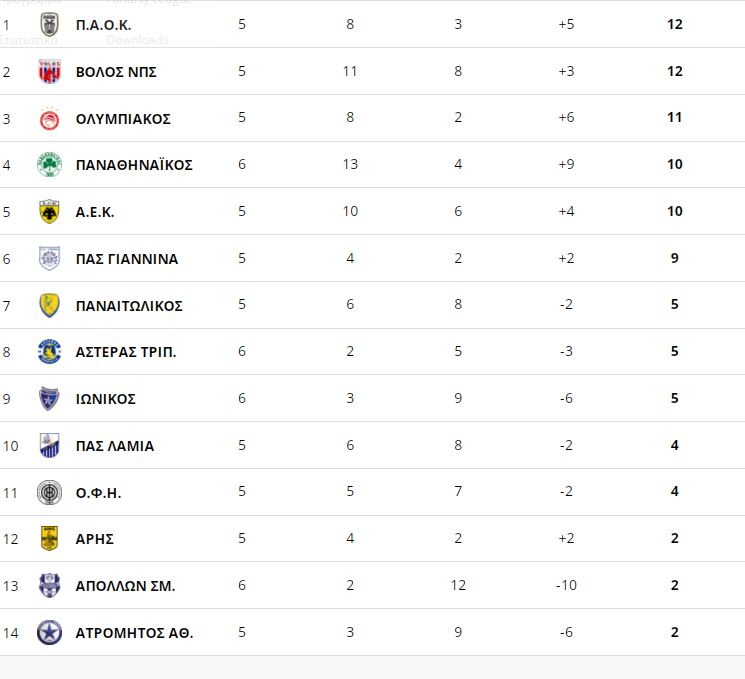Click the ΑΣΤΕΡΑΣ ΤΡΙΠ. club badge
Image resolution: width=745 pixels, height=679 pixels.
point(49,351)
